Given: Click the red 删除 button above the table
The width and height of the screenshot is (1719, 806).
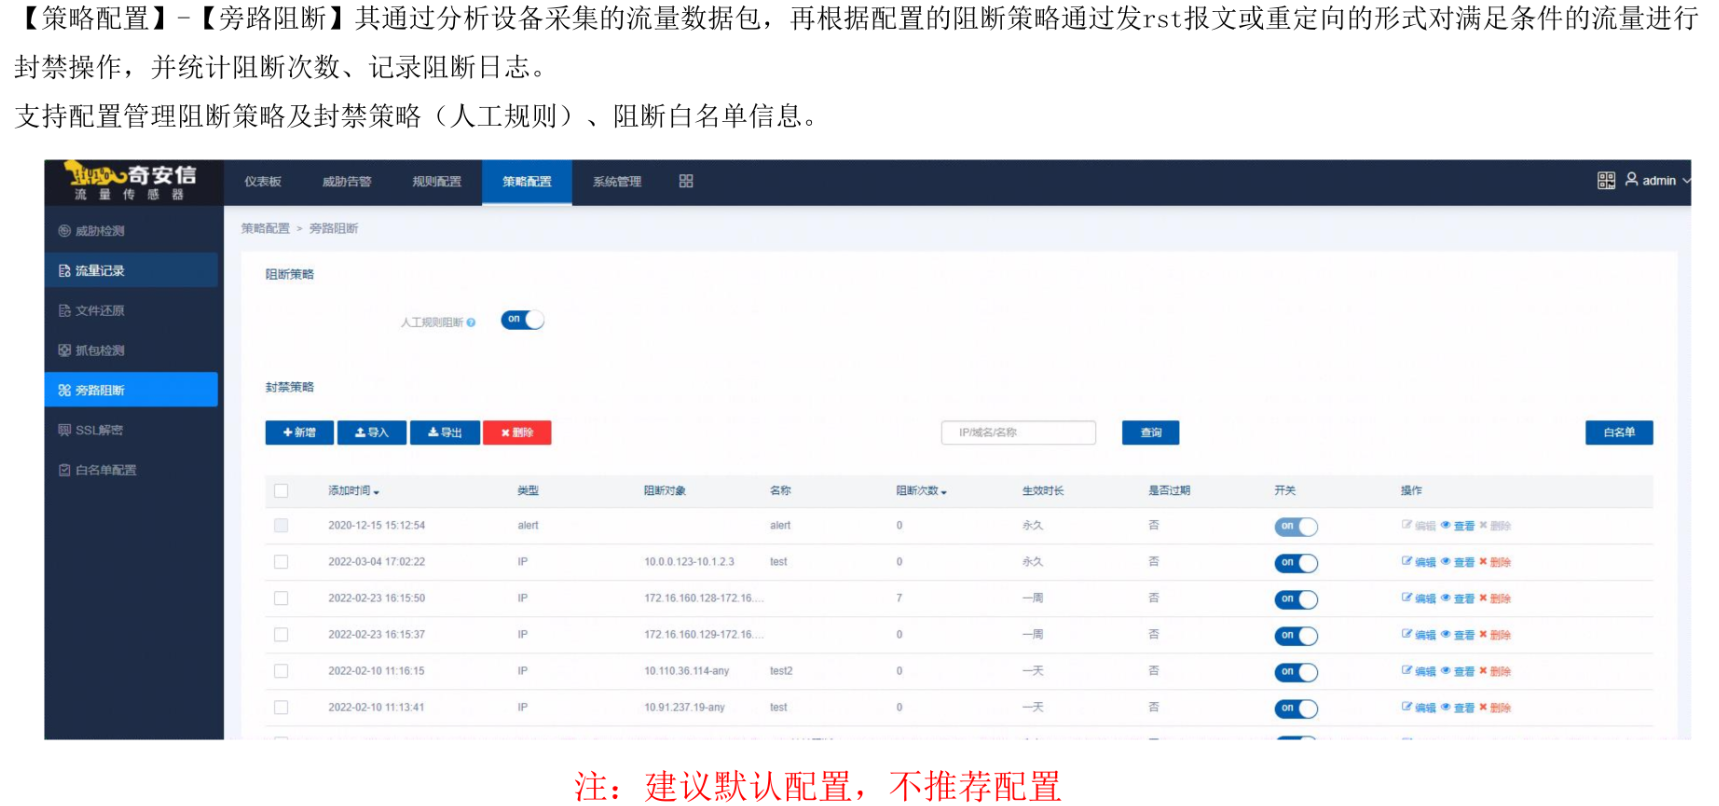Looking at the screenshot, I should 517,432.
